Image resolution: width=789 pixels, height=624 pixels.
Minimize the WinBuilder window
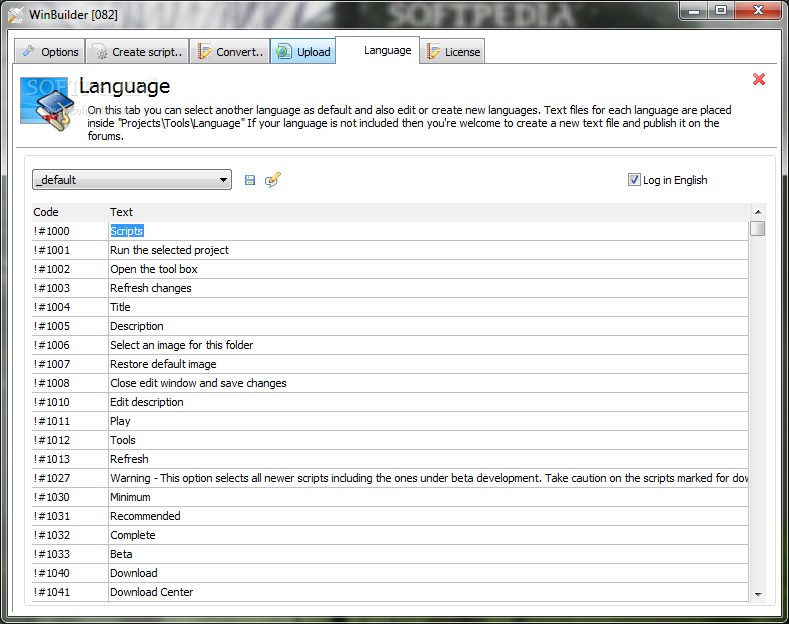tap(694, 10)
